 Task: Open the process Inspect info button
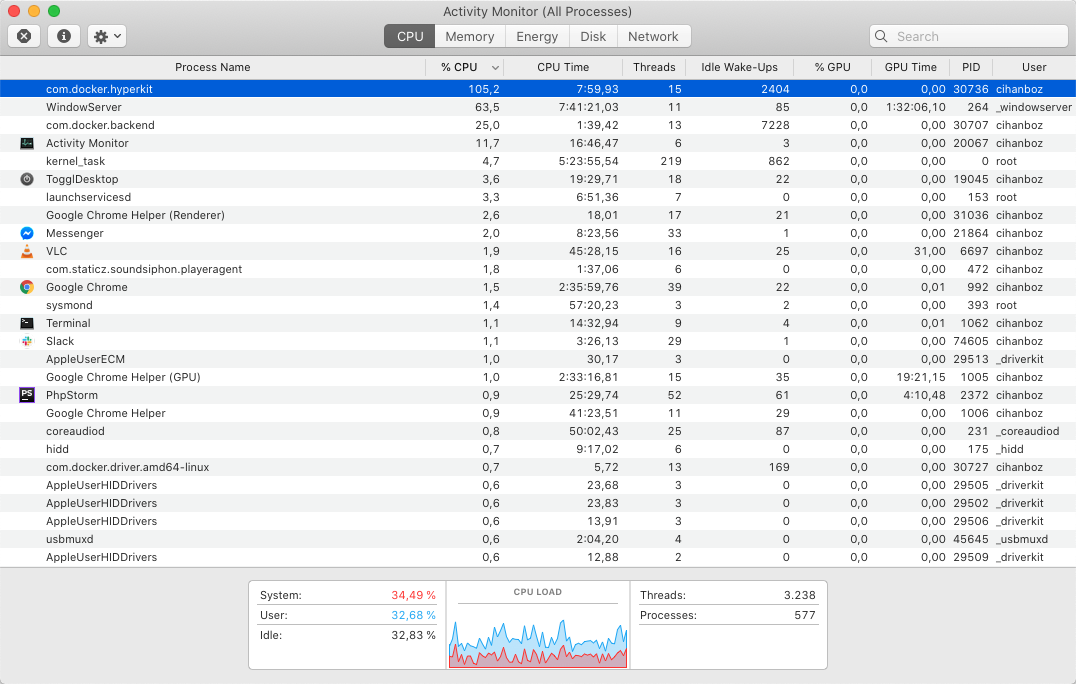64,36
